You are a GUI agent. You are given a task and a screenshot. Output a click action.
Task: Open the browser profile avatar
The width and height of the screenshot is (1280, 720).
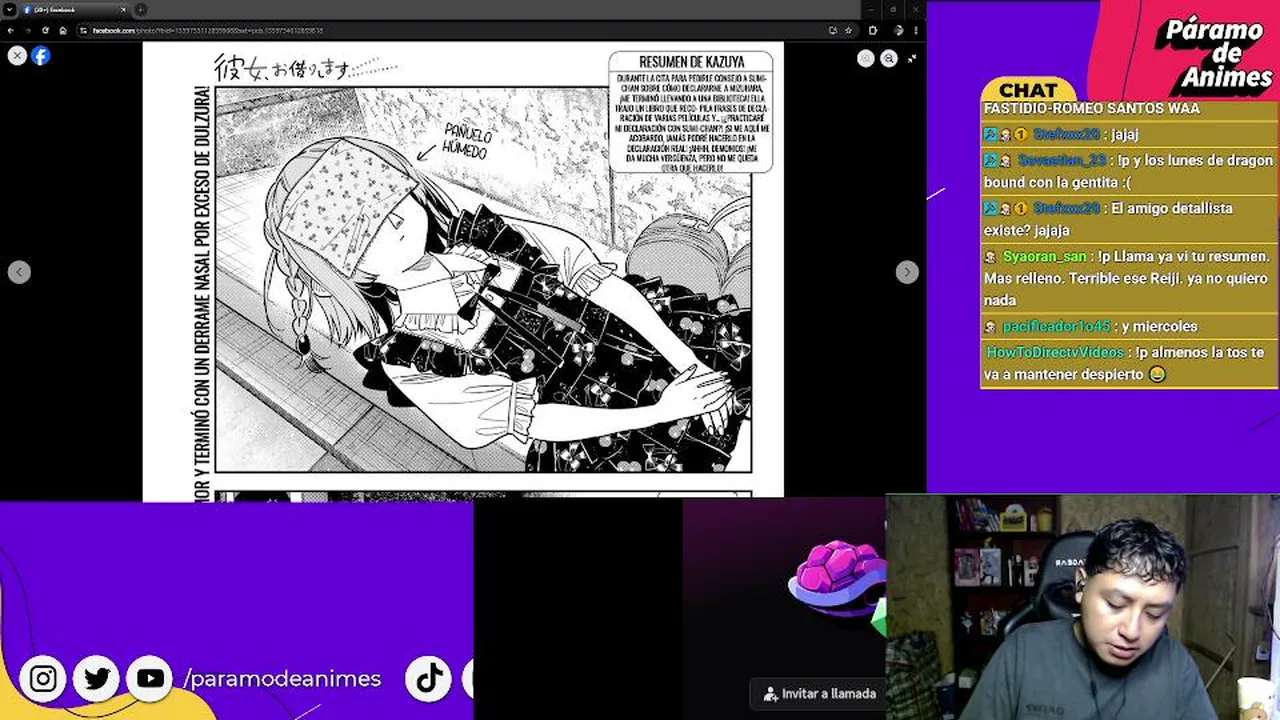[x=898, y=31]
